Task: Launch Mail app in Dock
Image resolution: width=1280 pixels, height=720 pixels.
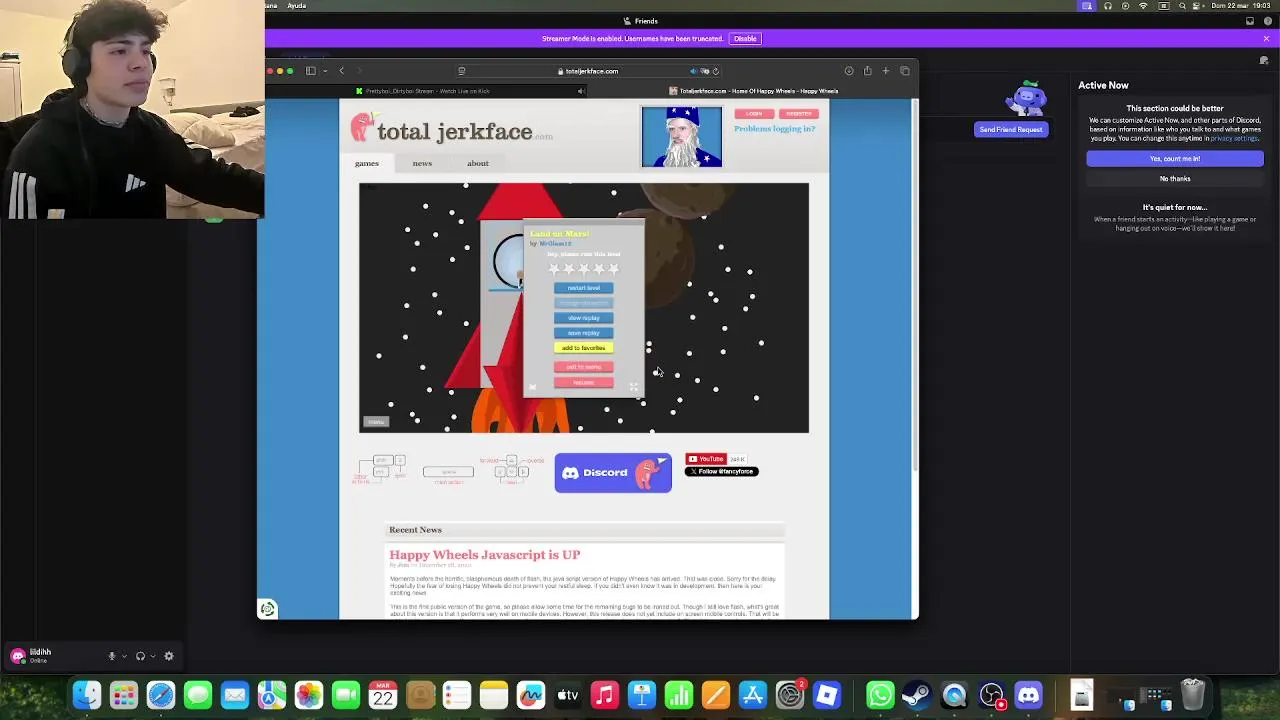Action: point(235,695)
